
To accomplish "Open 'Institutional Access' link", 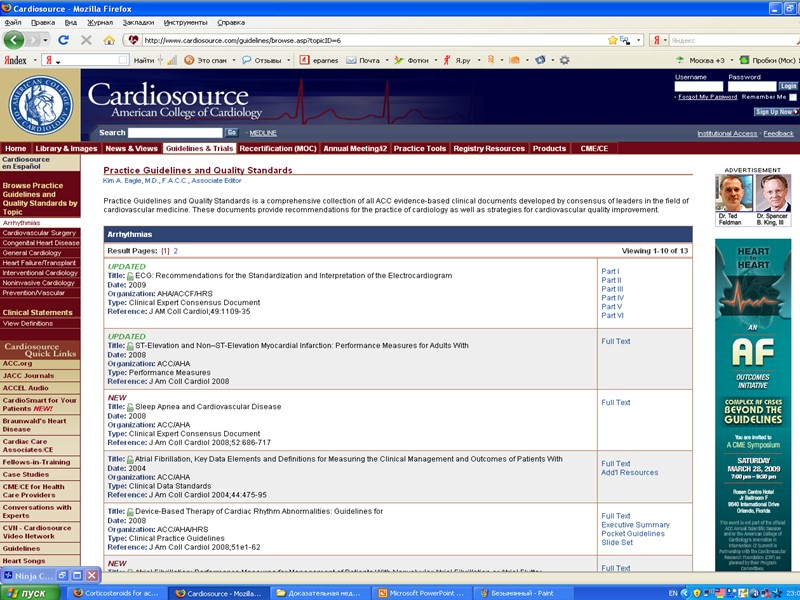I will (x=727, y=134).
